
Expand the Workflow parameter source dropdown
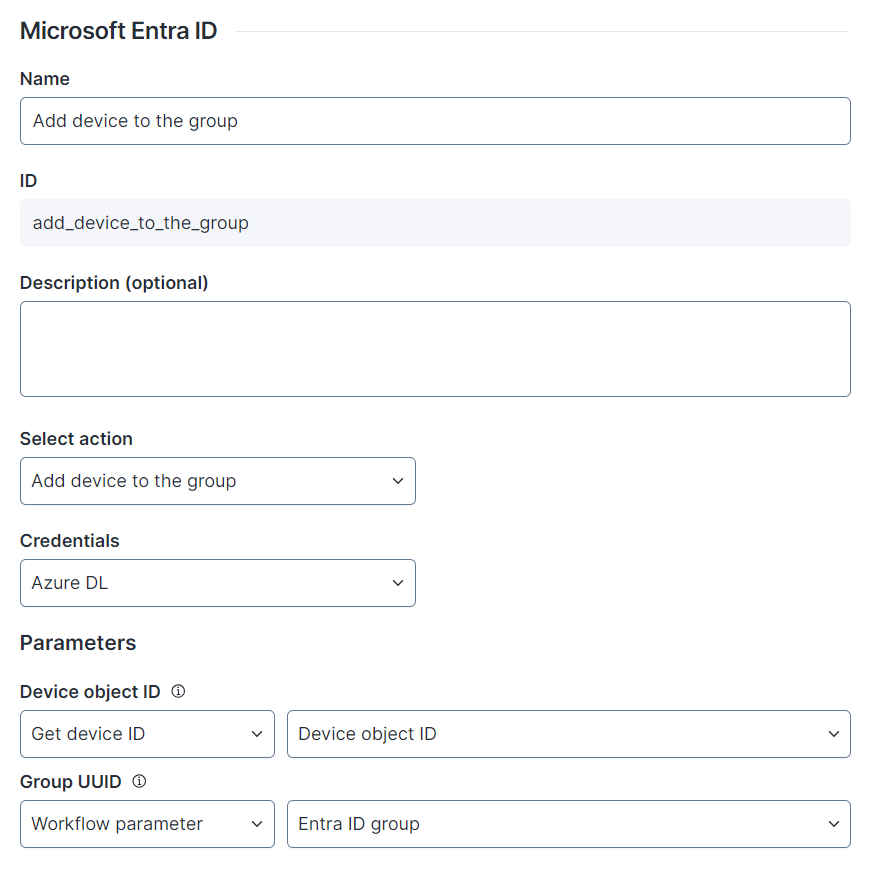point(147,824)
